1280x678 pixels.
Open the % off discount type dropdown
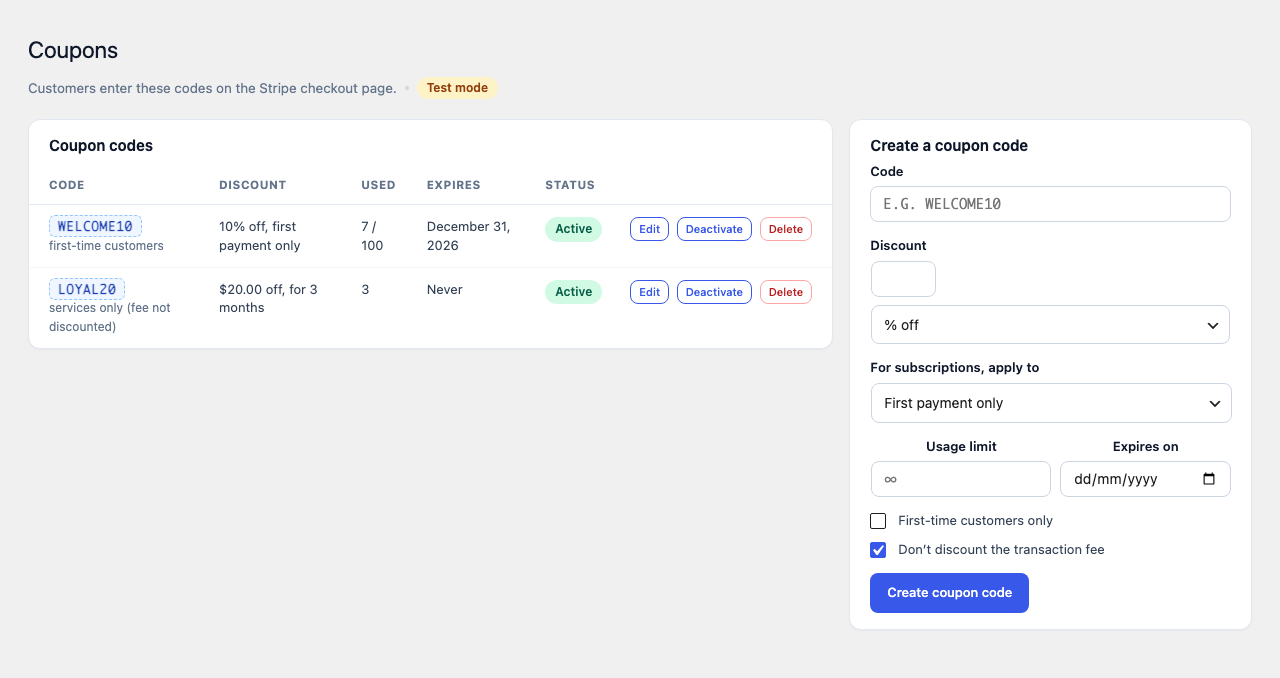[1050, 325]
